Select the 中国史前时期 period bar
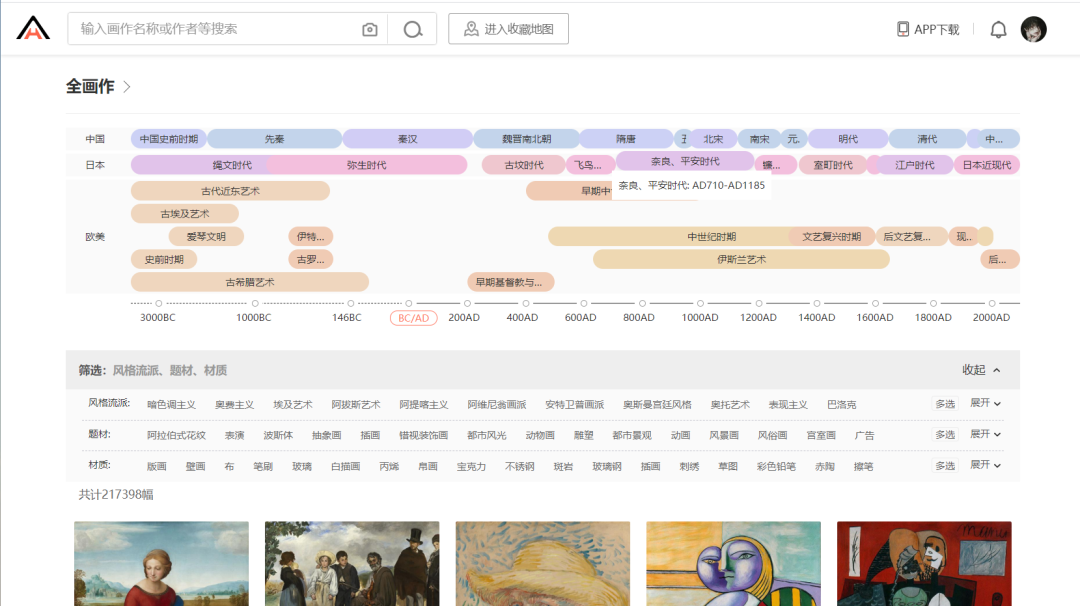The width and height of the screenshot is (1080, 606). coord(169,139)
